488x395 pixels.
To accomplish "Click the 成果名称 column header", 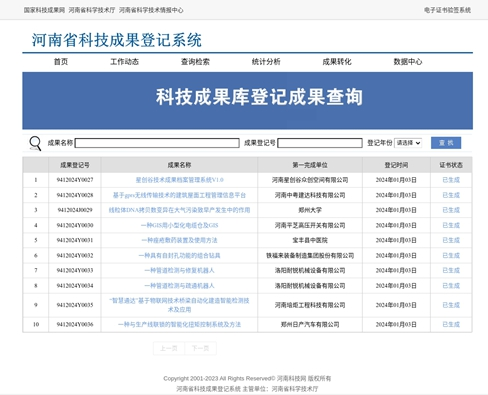I will 179,165.
